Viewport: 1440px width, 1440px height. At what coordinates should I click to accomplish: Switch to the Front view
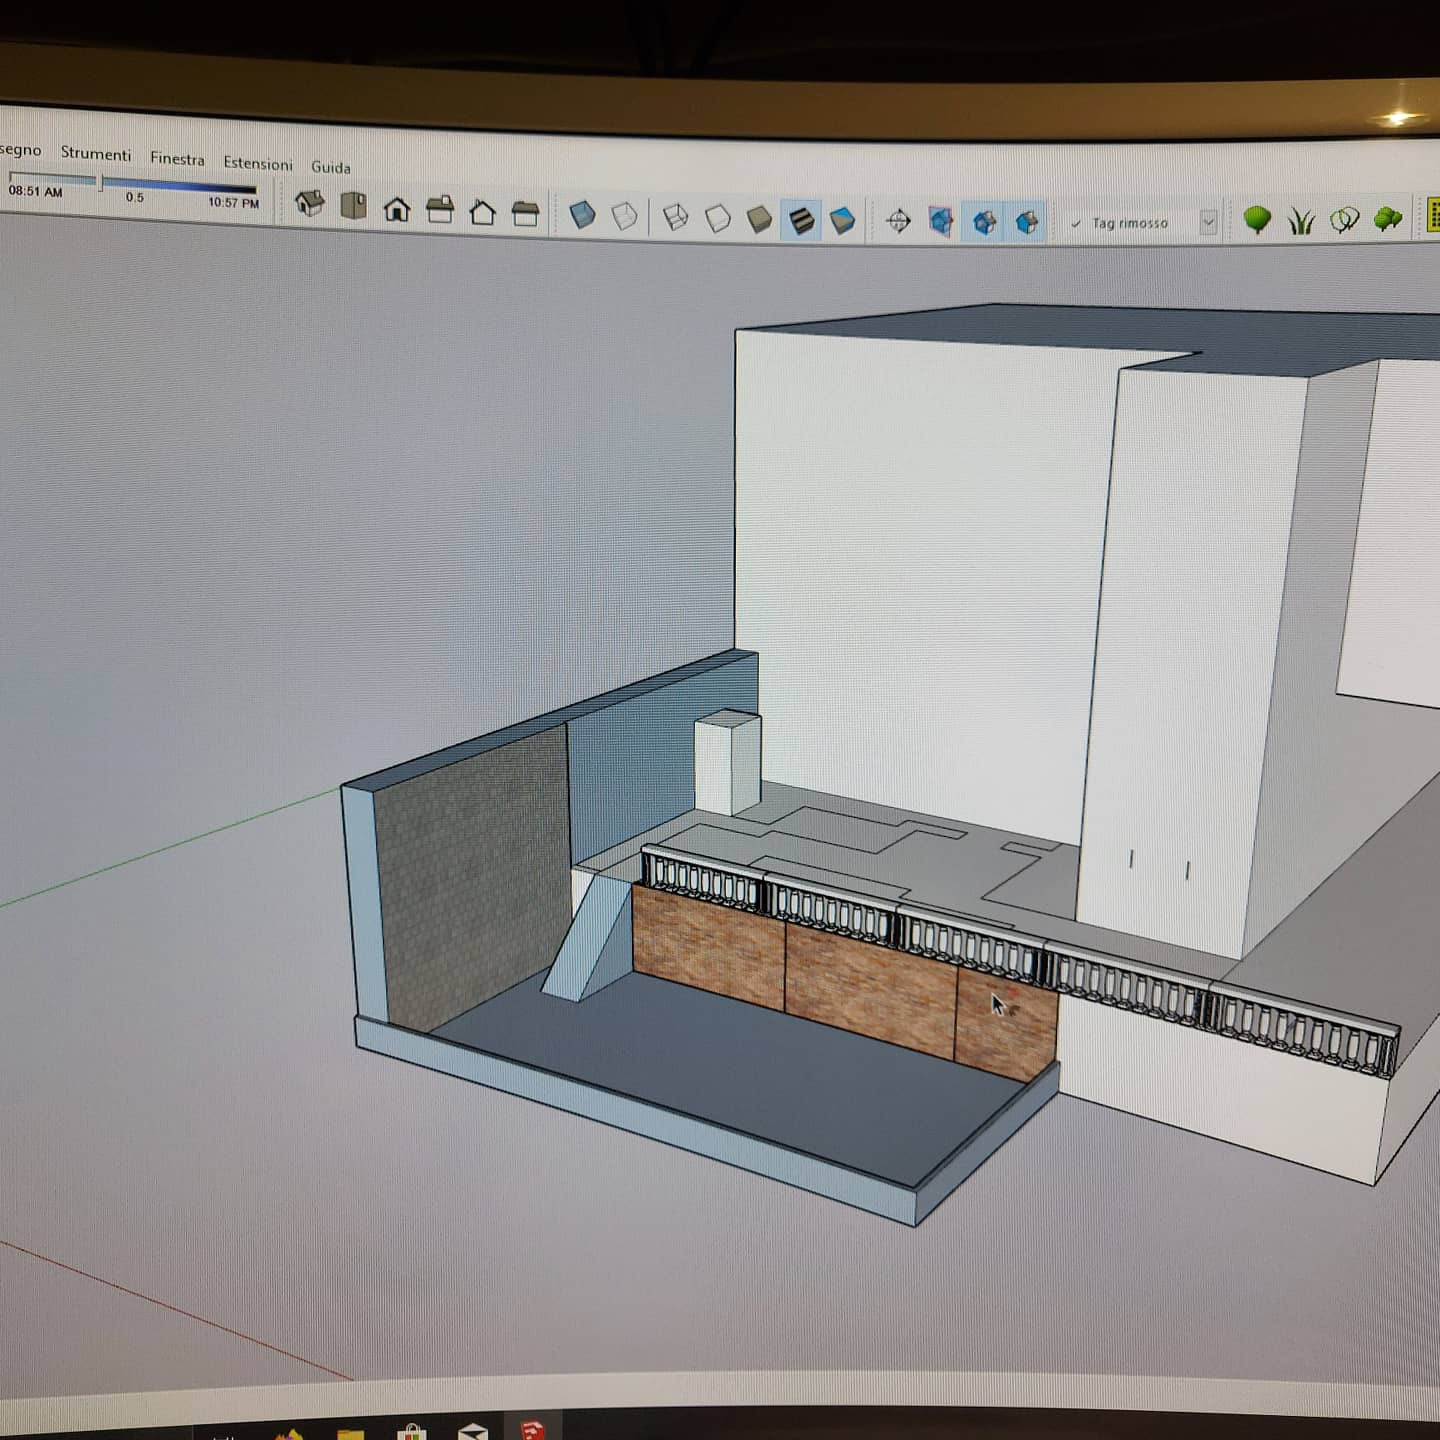[x=397, y=208]
